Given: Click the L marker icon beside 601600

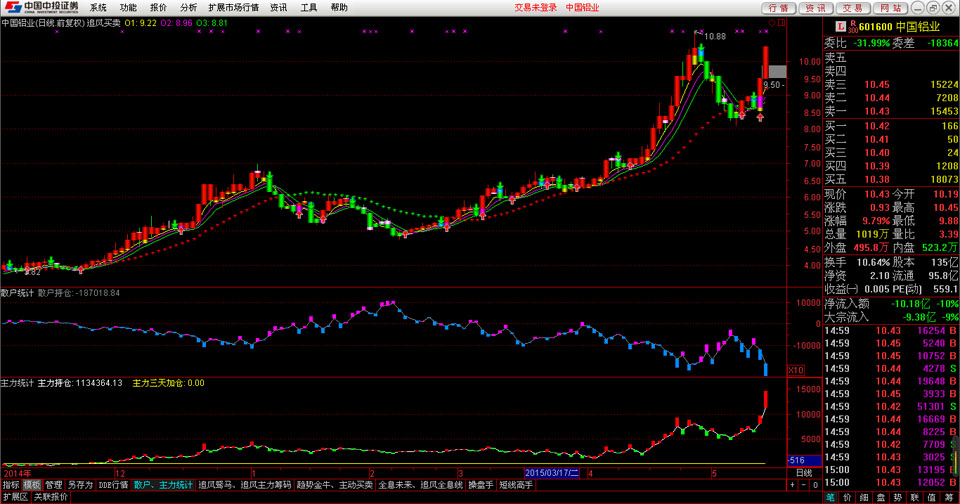Looking at the screenshot, I should 841,26.
